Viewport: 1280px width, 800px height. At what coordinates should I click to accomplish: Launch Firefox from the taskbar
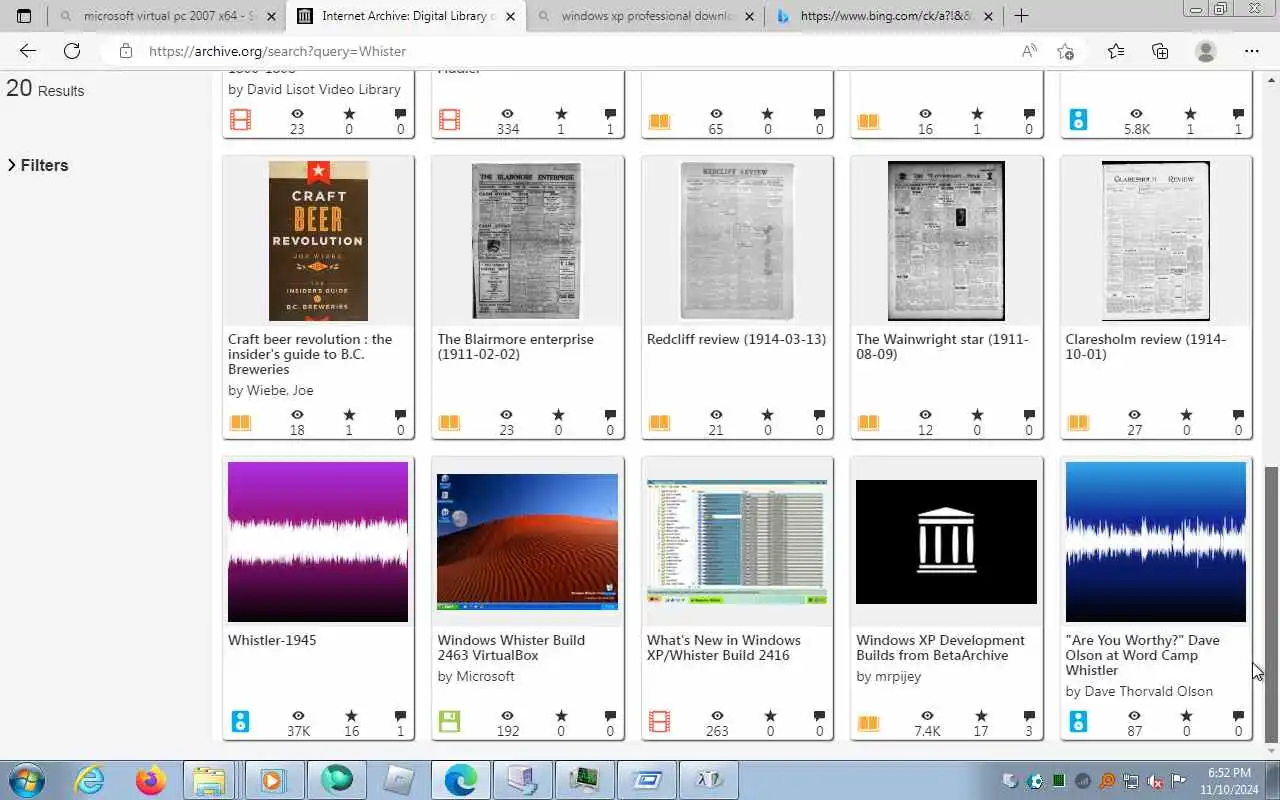(151, 780)
